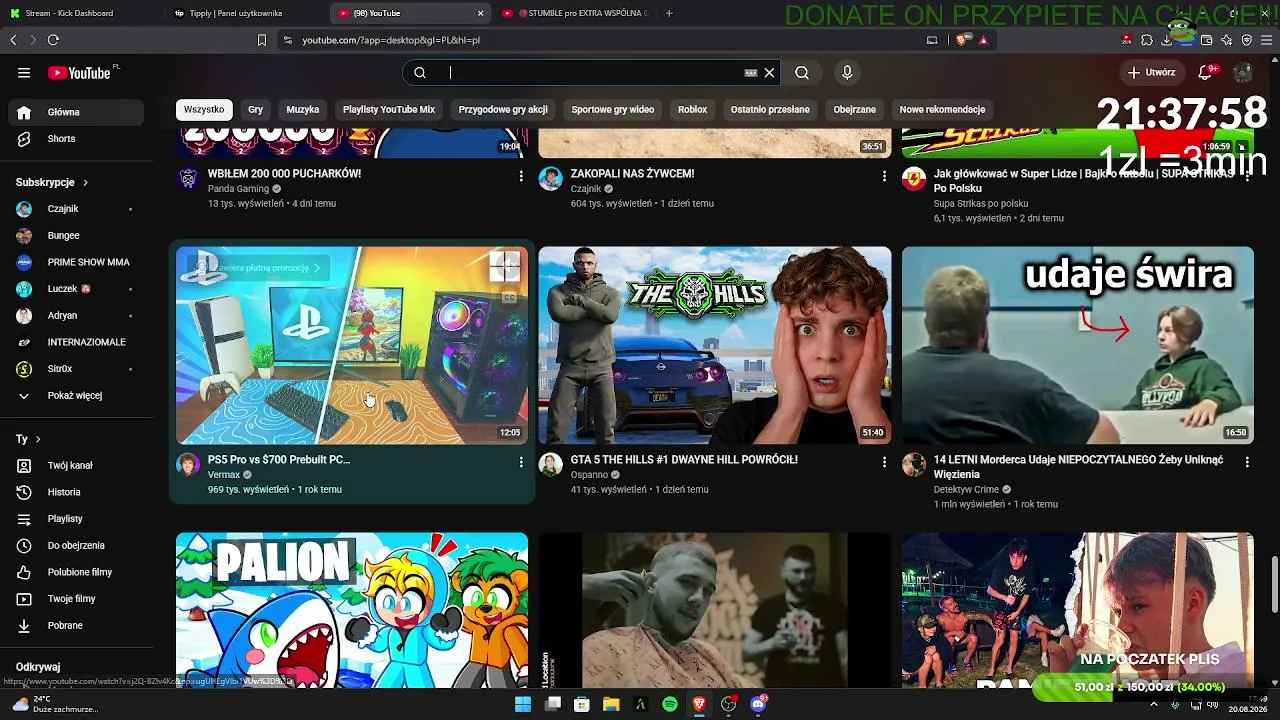This screenshot has height=720, width=1280.
Task: Click the search magnifier button
Action: point(802,72)
